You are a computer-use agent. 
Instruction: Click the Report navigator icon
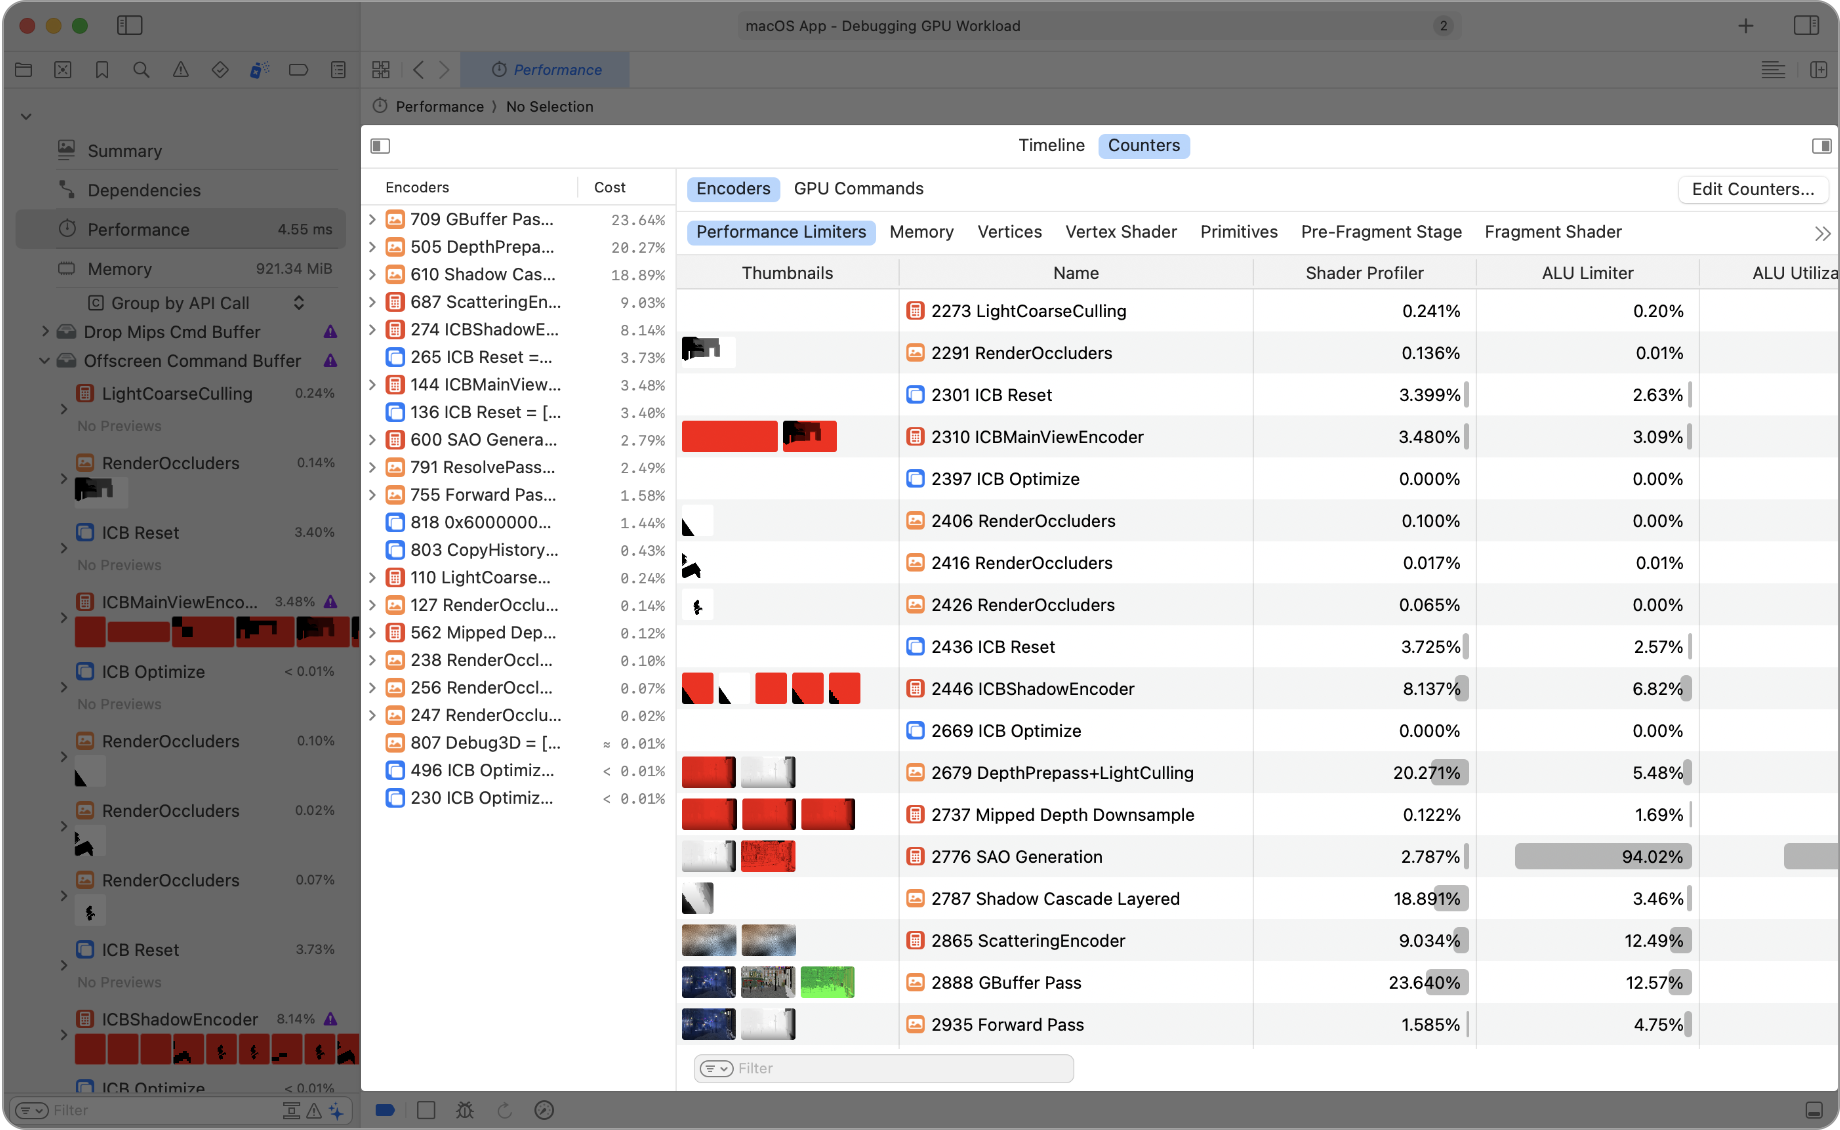click(x=338, y=70)
